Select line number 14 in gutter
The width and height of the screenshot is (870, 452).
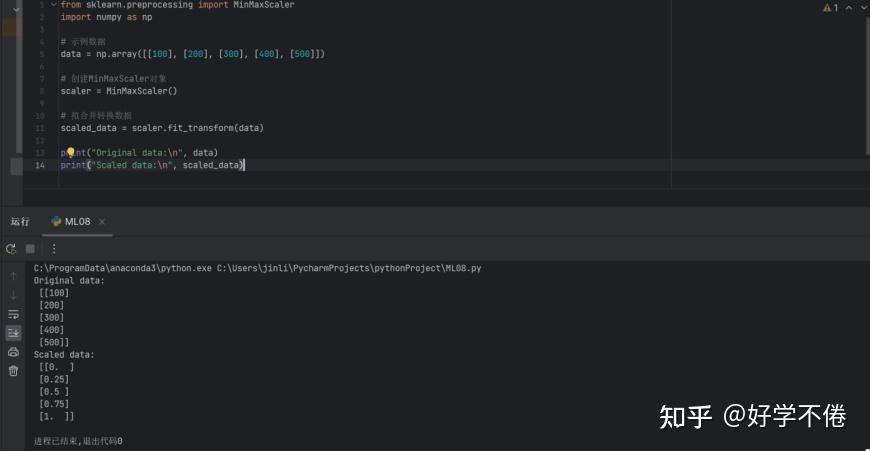click(x=40, y=165)
